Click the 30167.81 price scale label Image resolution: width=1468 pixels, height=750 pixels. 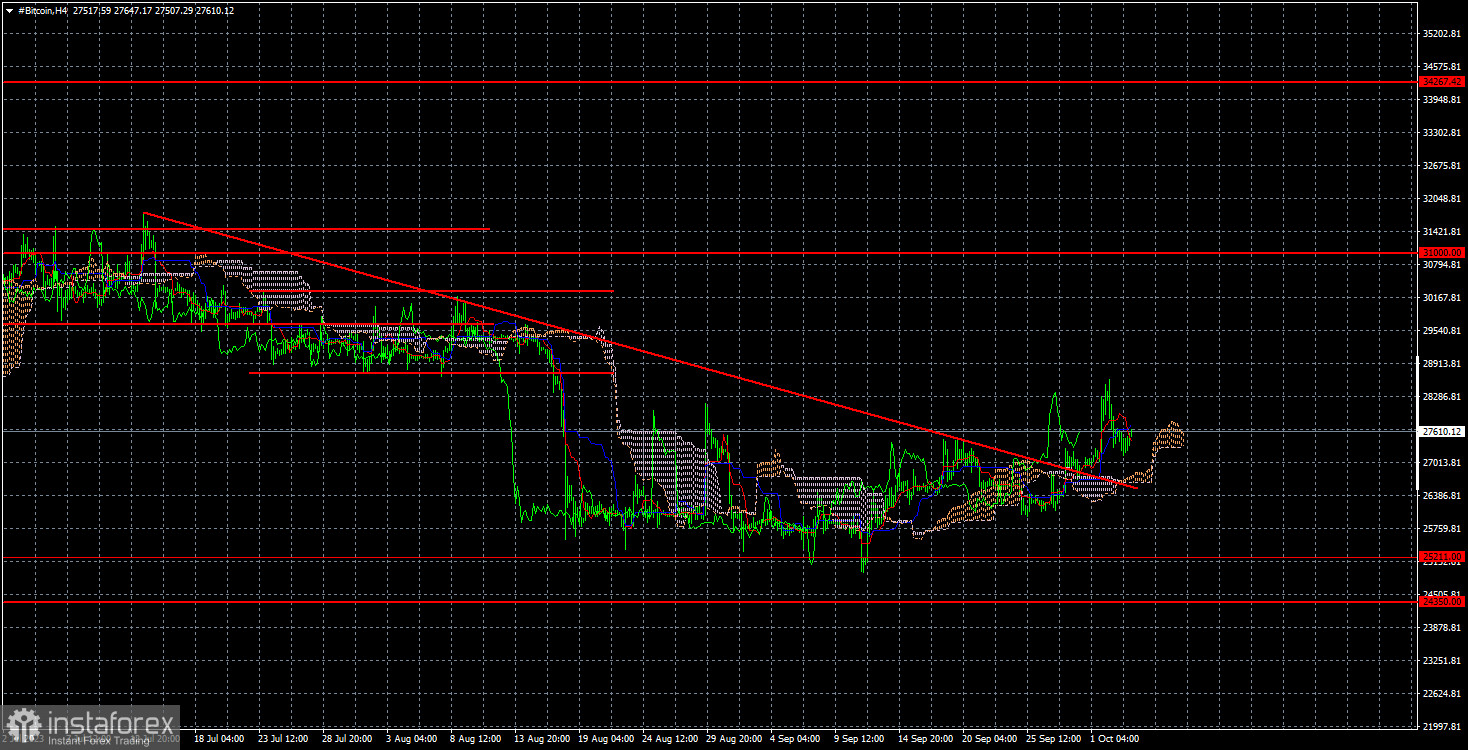[x=1443, y=298]
